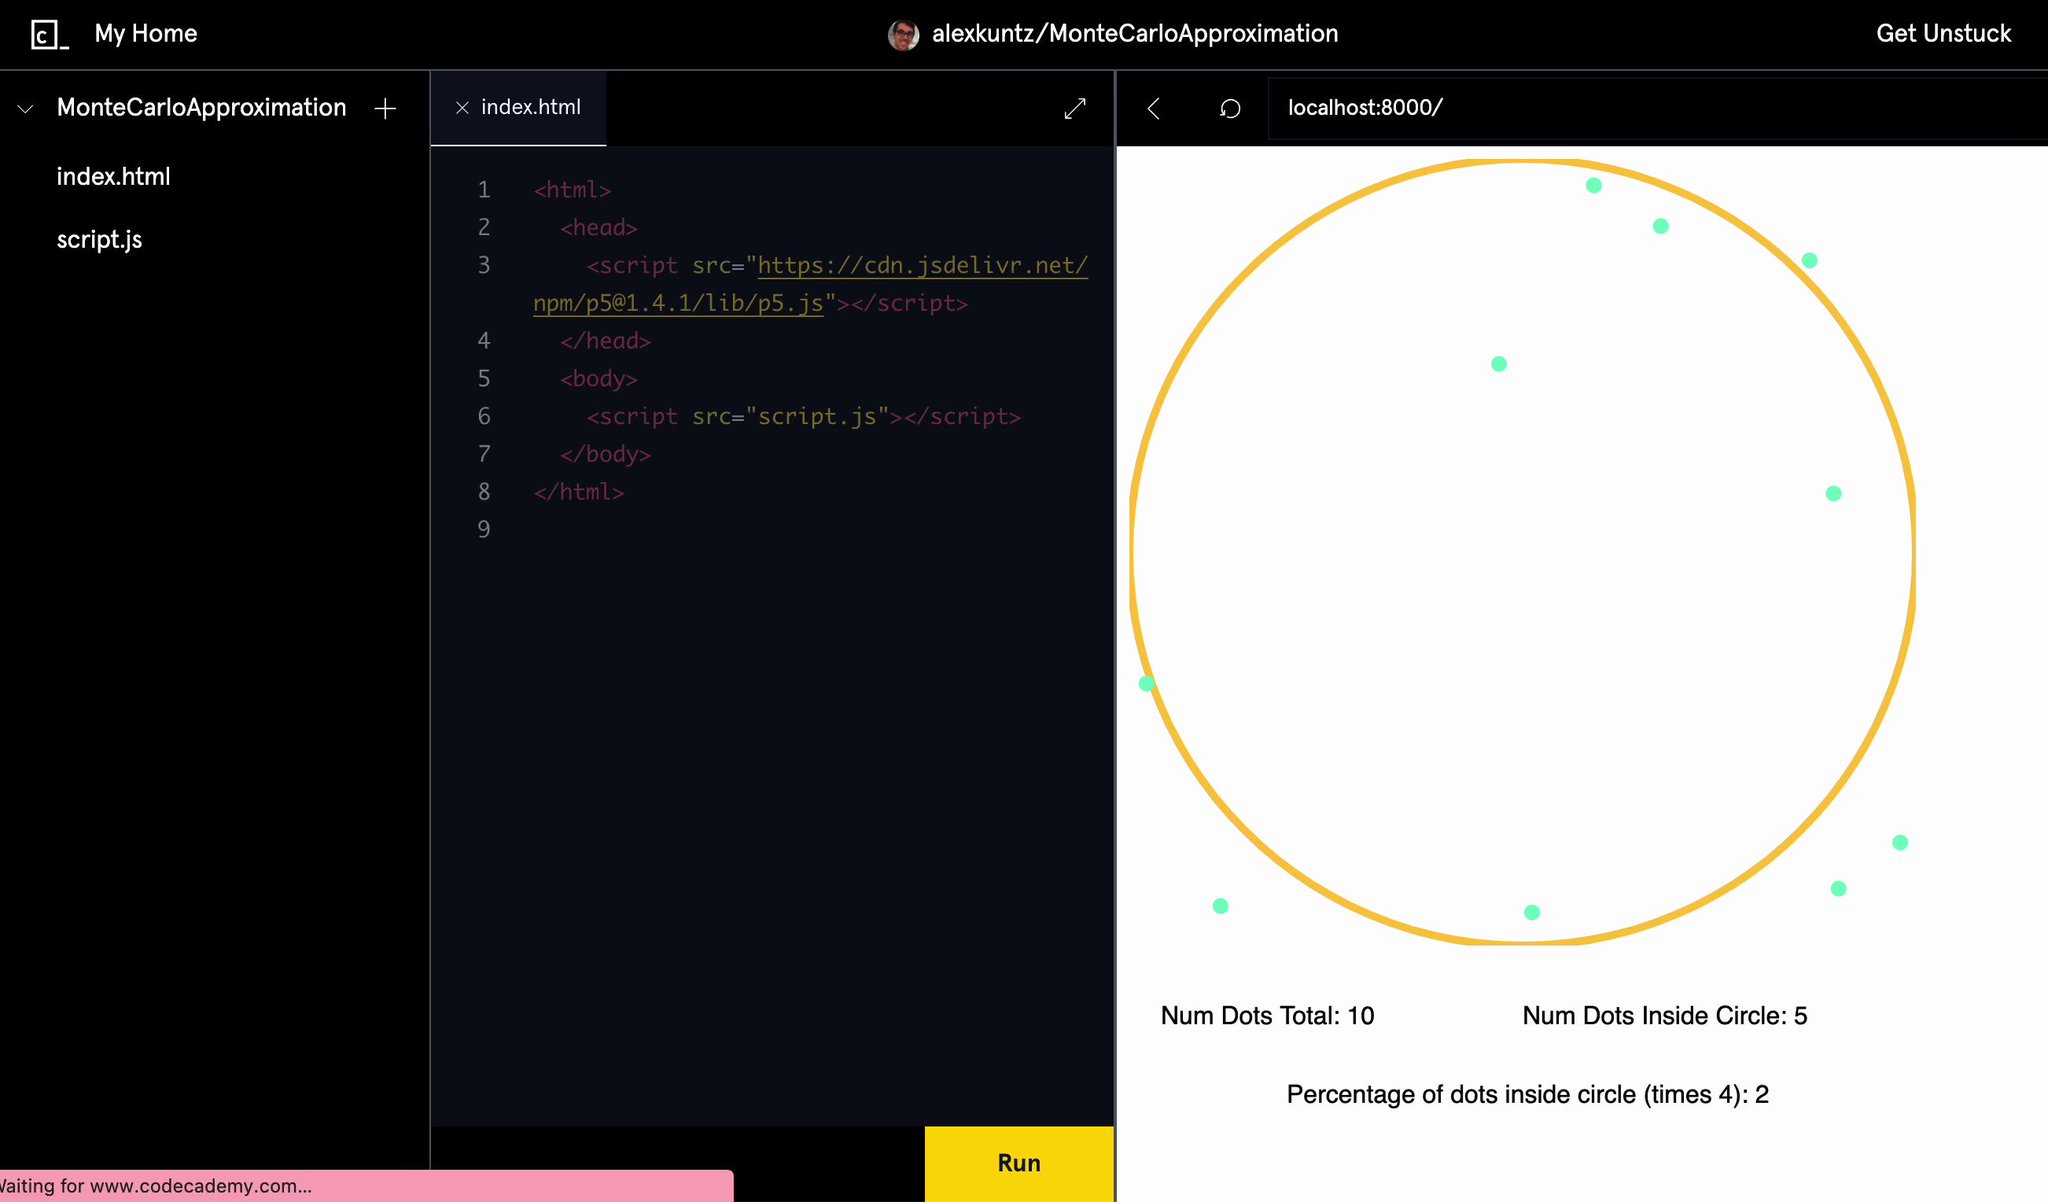This screenshot has height=1202, width=2048.
Task: Click the user avatar next to project name
Action: [x=903, y=33]
